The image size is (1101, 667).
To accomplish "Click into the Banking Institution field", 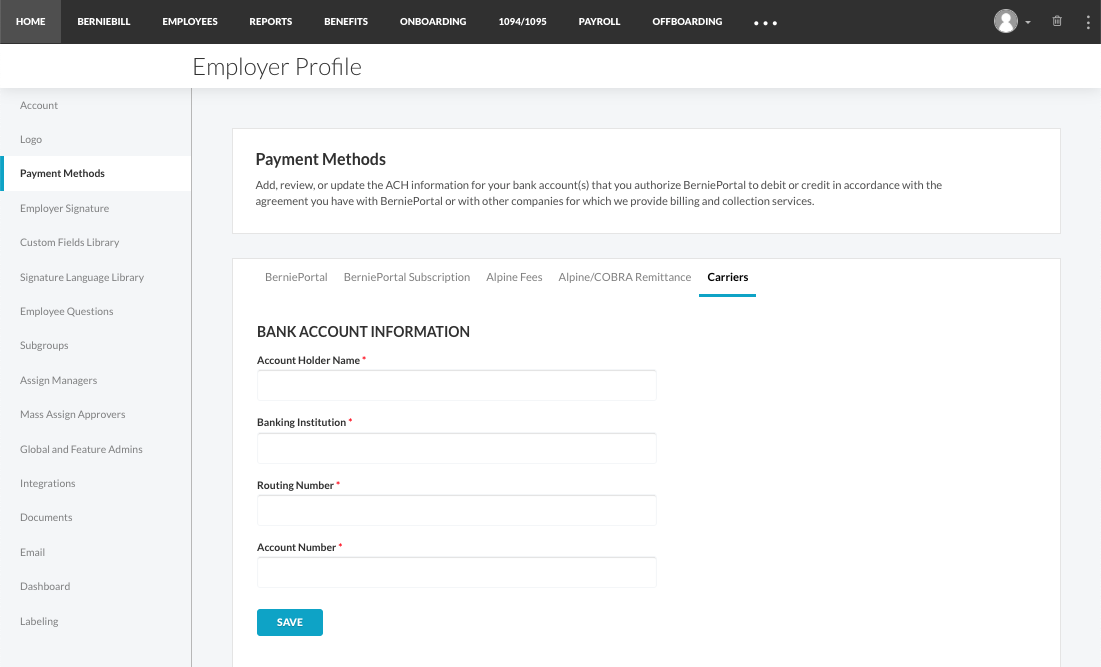I will [456, 448].
